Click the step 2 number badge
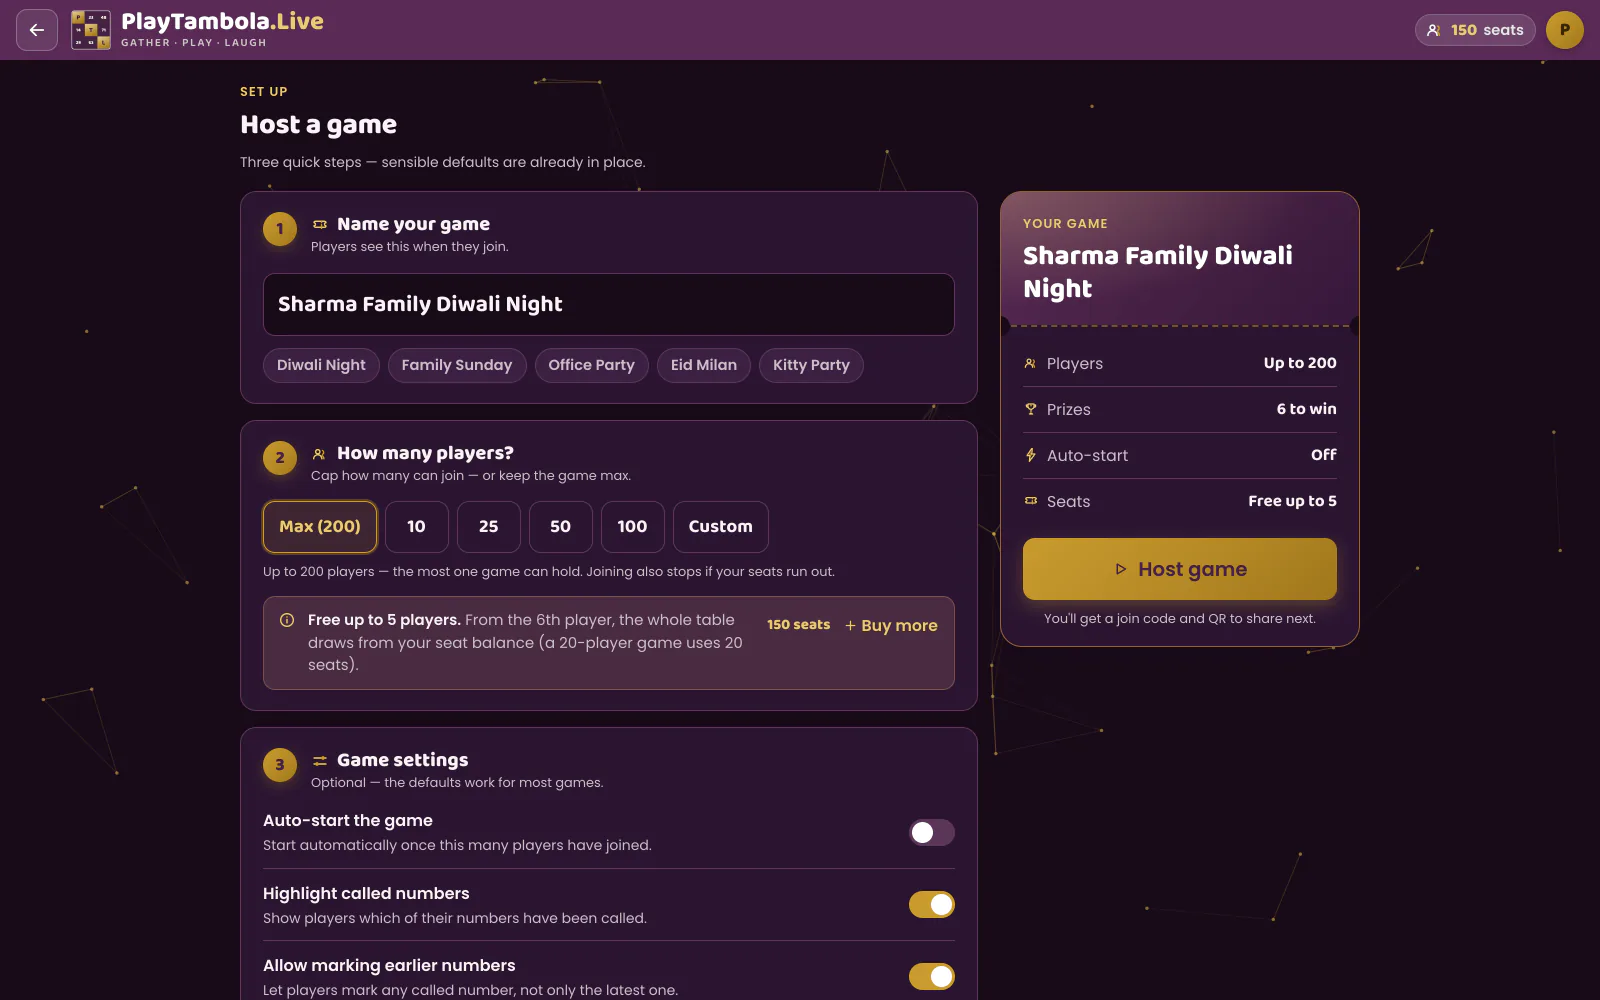This screenshot has height=1000, width=1600. 280,458
